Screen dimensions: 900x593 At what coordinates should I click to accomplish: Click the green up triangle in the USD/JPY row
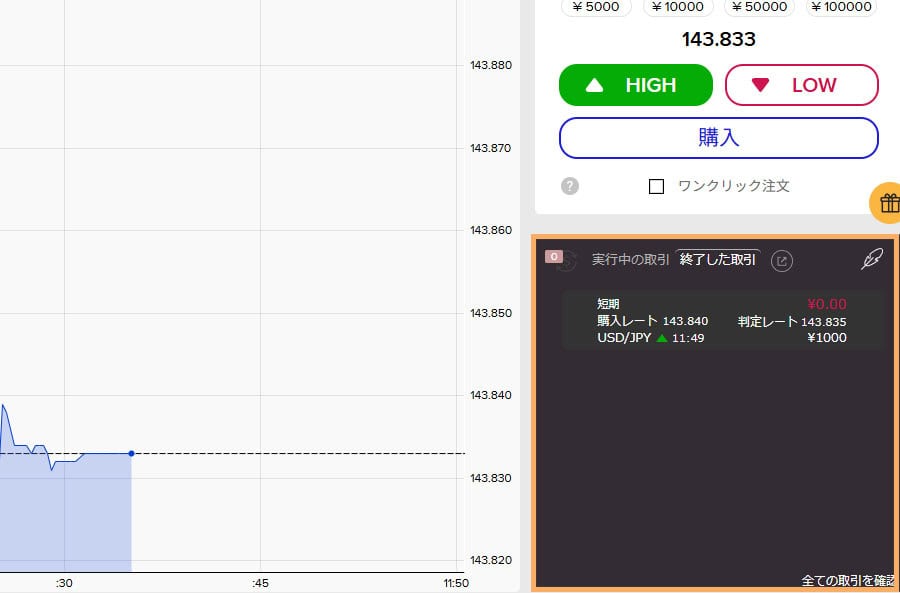click(662, 338)
